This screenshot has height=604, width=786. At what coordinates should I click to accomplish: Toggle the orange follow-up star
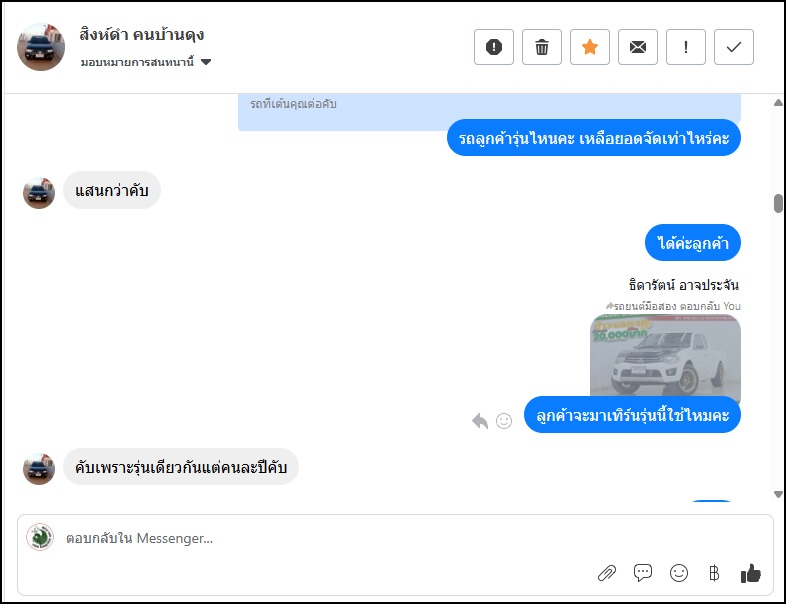[x=590, y=47]
